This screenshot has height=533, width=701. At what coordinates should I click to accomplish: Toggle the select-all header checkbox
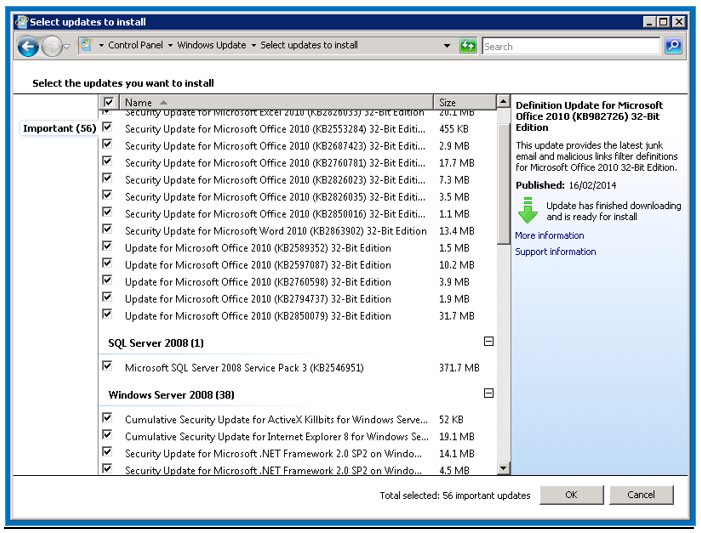108,102
